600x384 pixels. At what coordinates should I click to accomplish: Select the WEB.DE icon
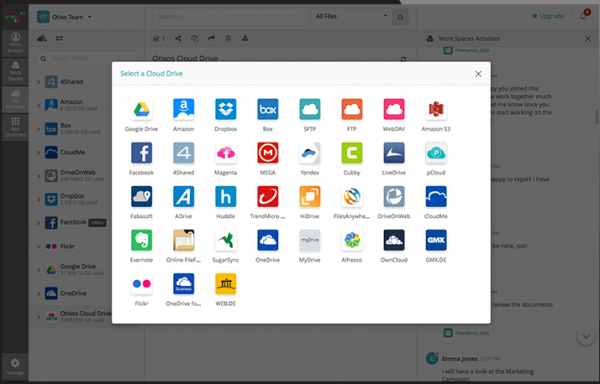coord(225,284)
